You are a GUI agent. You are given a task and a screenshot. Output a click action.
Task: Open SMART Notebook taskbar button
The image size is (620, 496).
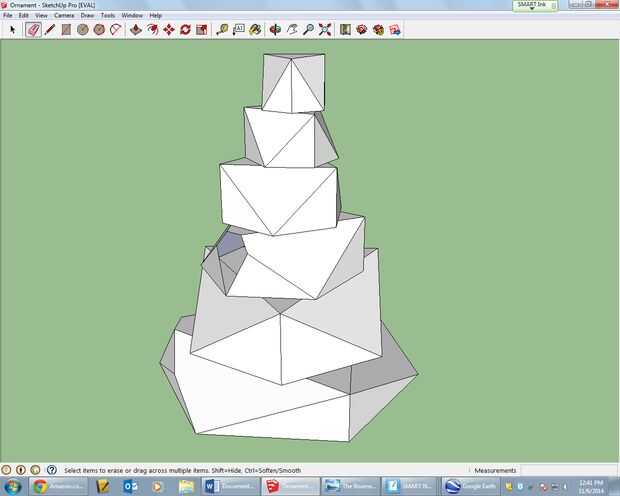click(x=411, y=486)
